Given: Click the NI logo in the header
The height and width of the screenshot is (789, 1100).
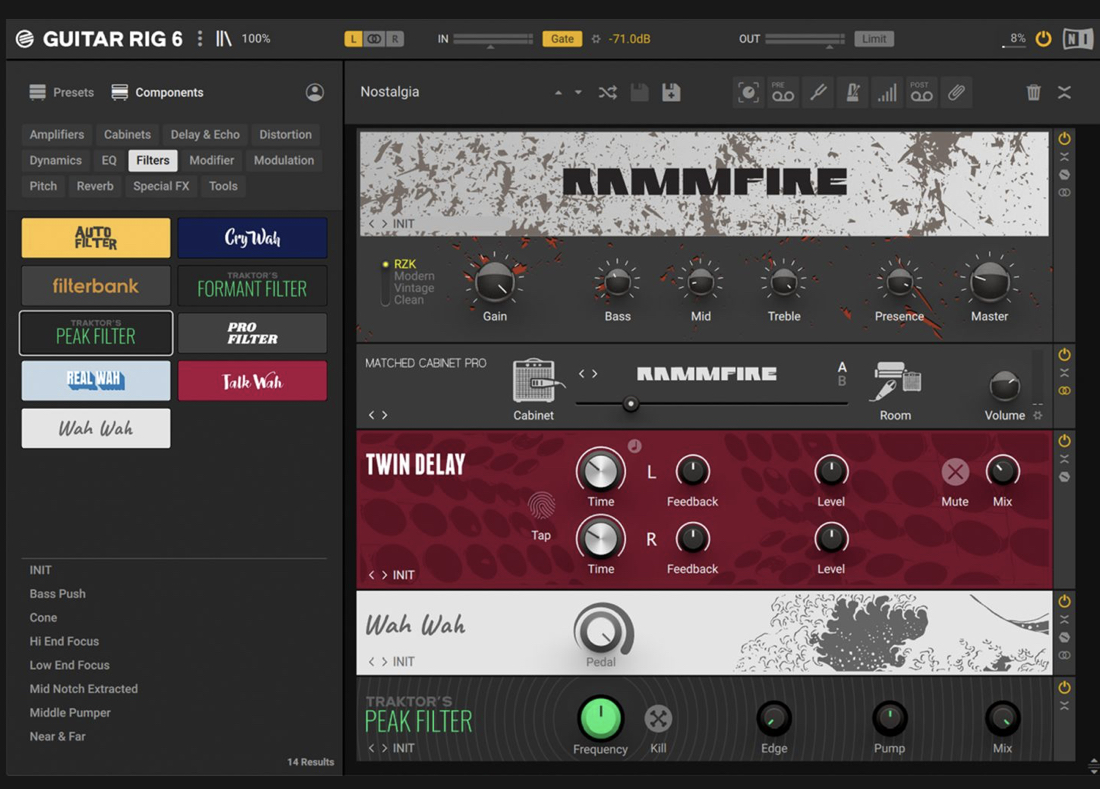Looking at the screenshot, I should 1078,39.
